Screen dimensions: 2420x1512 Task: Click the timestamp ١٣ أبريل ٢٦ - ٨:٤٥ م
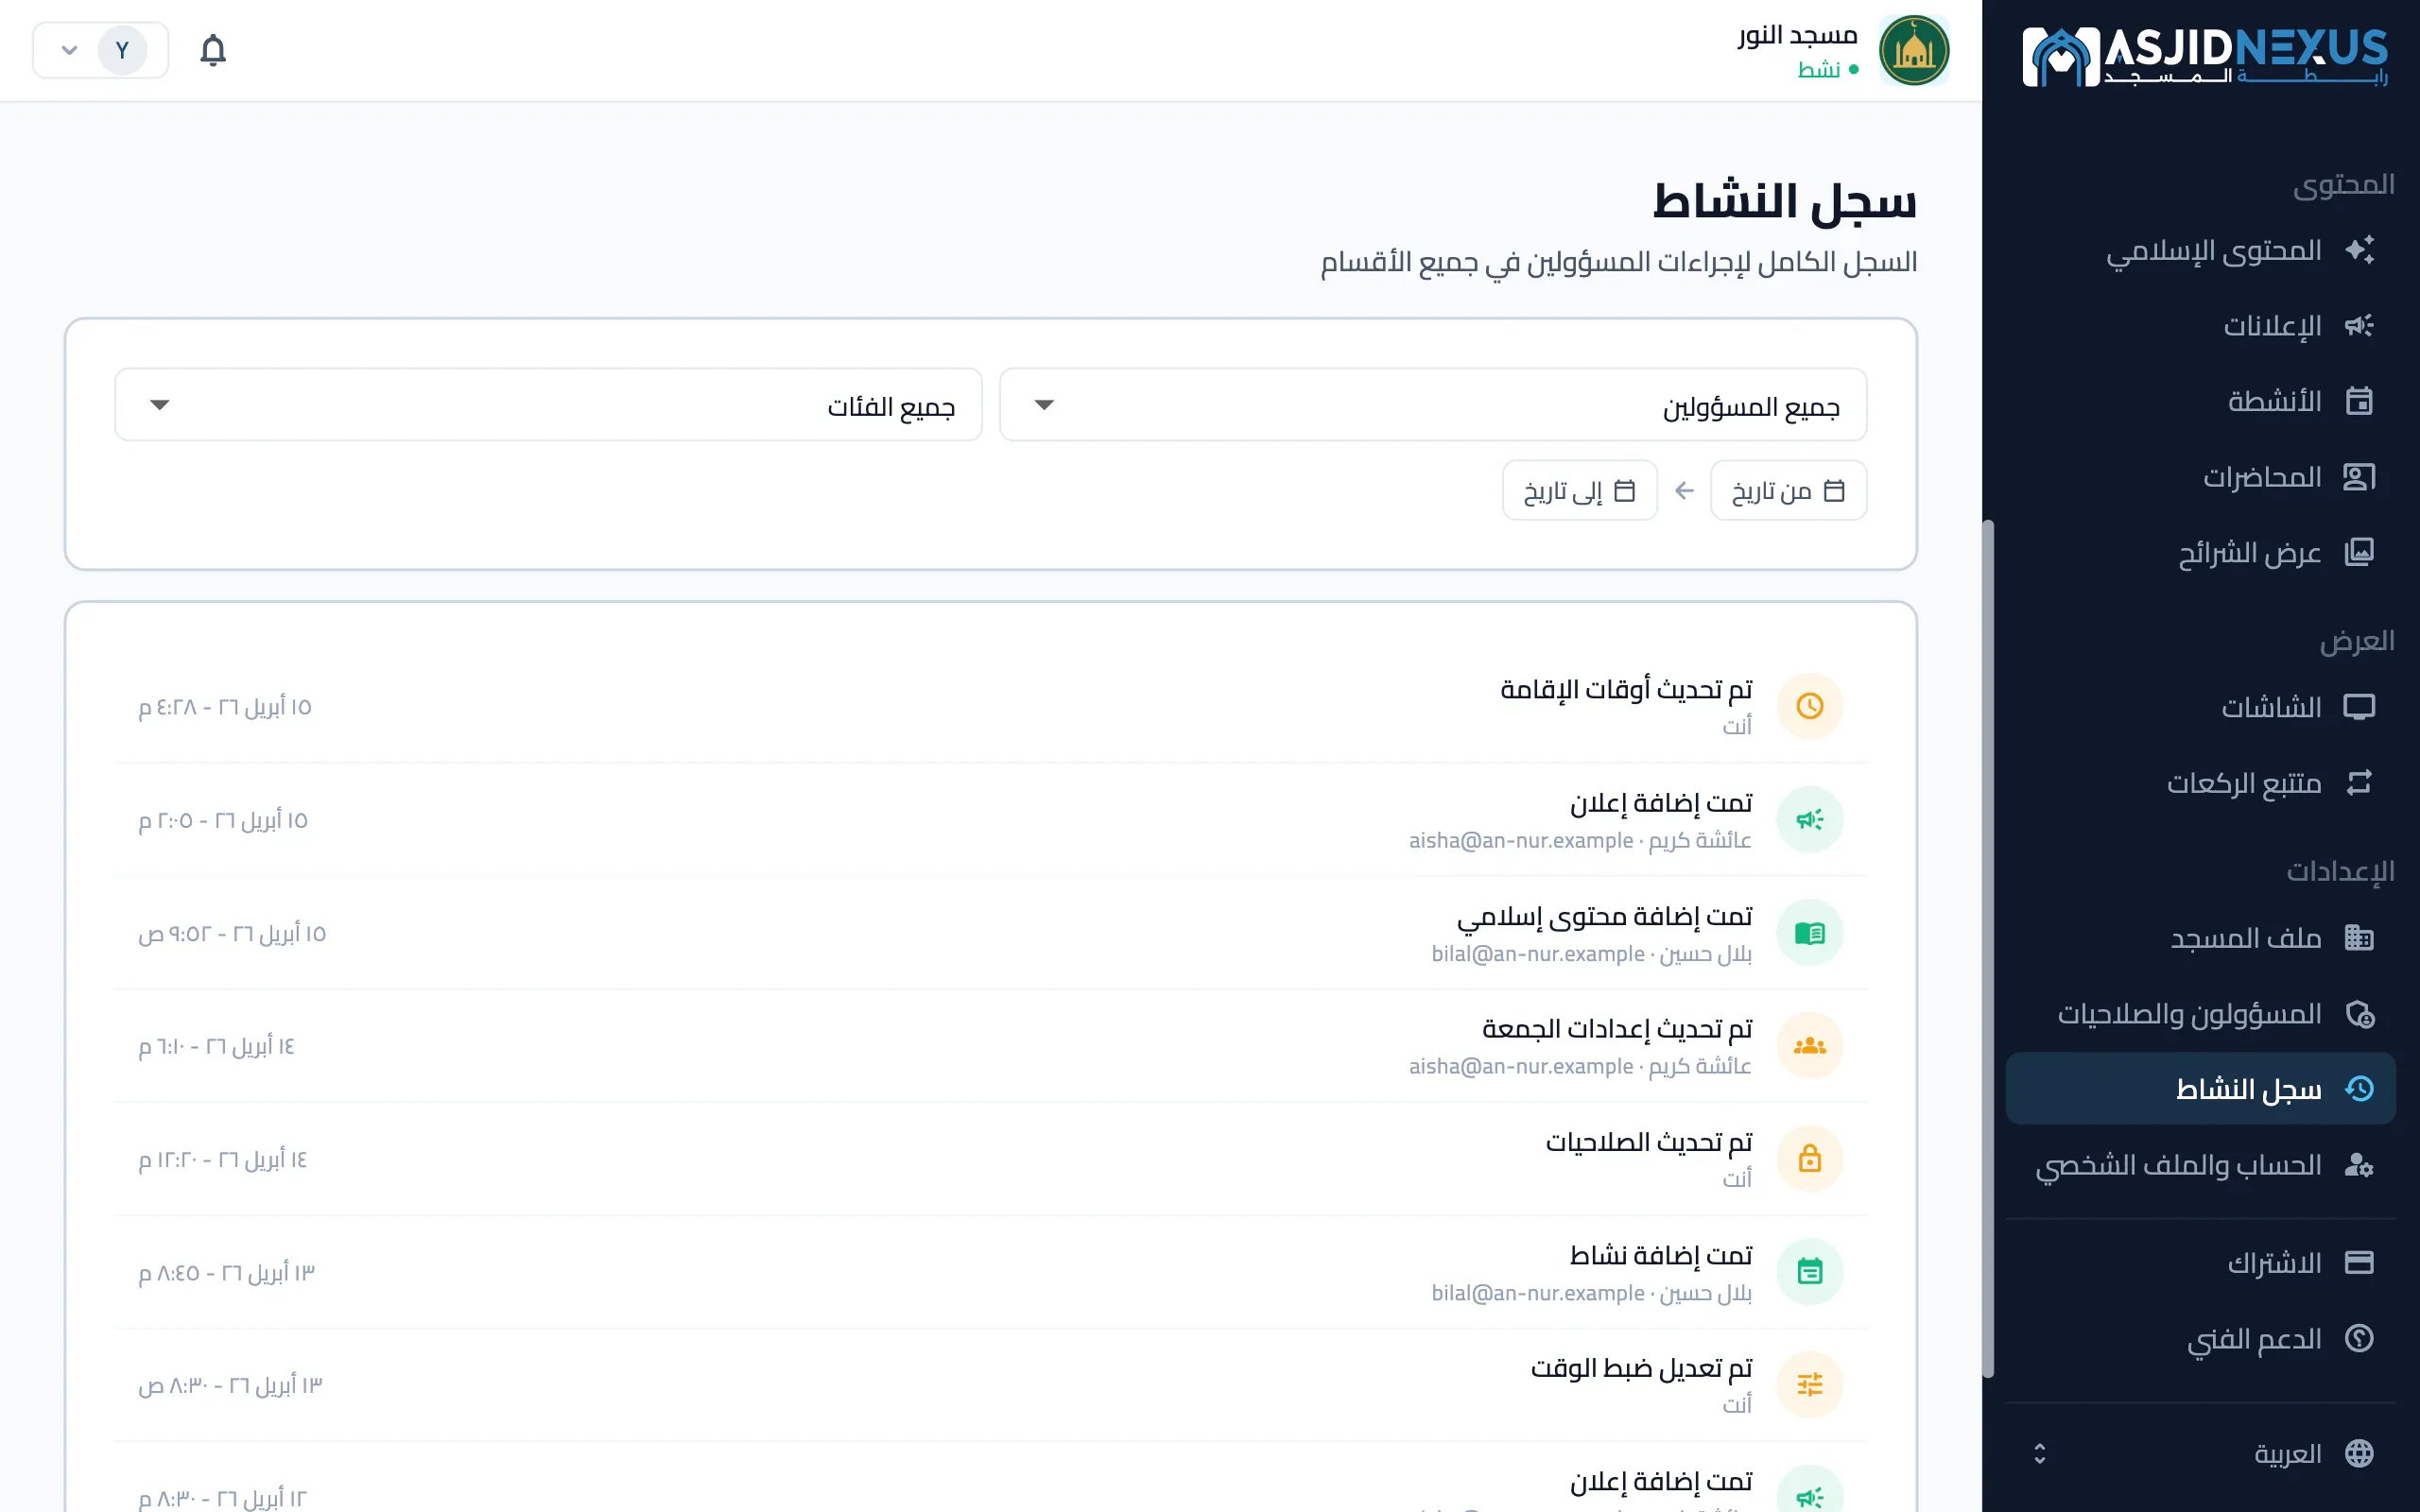tap(227, 1273)
